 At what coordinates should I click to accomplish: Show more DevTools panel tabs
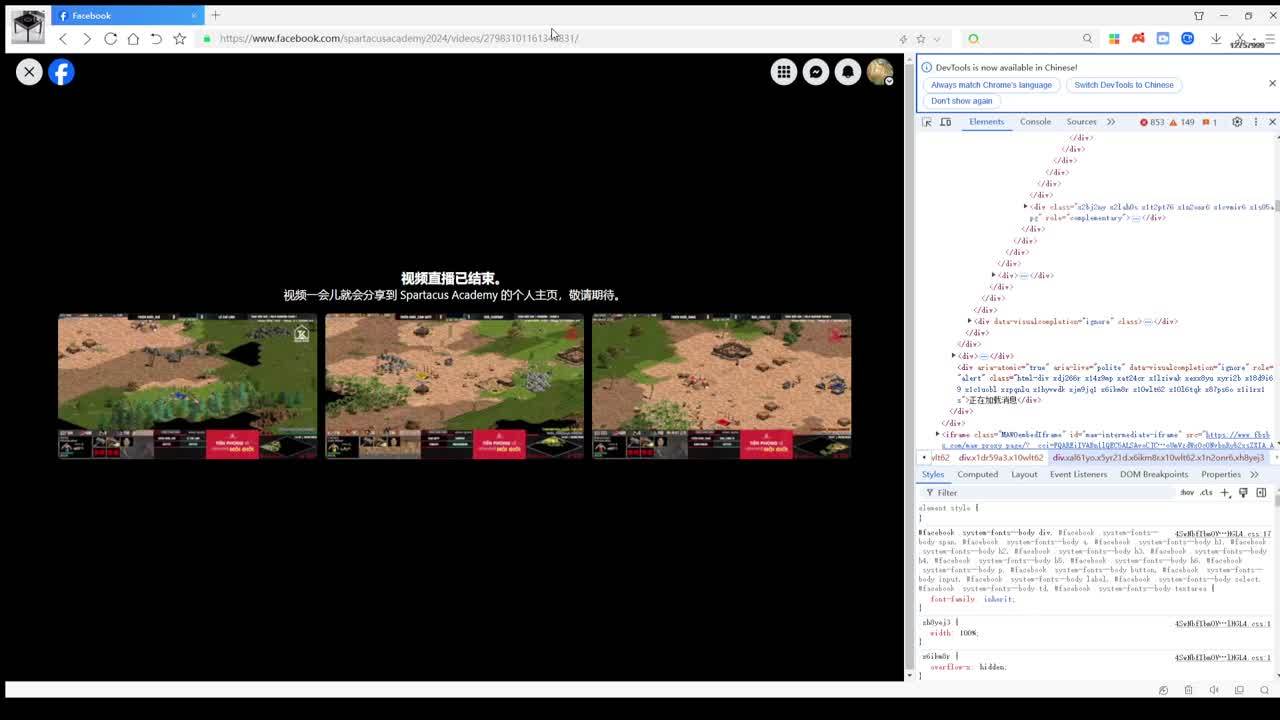1111,122
